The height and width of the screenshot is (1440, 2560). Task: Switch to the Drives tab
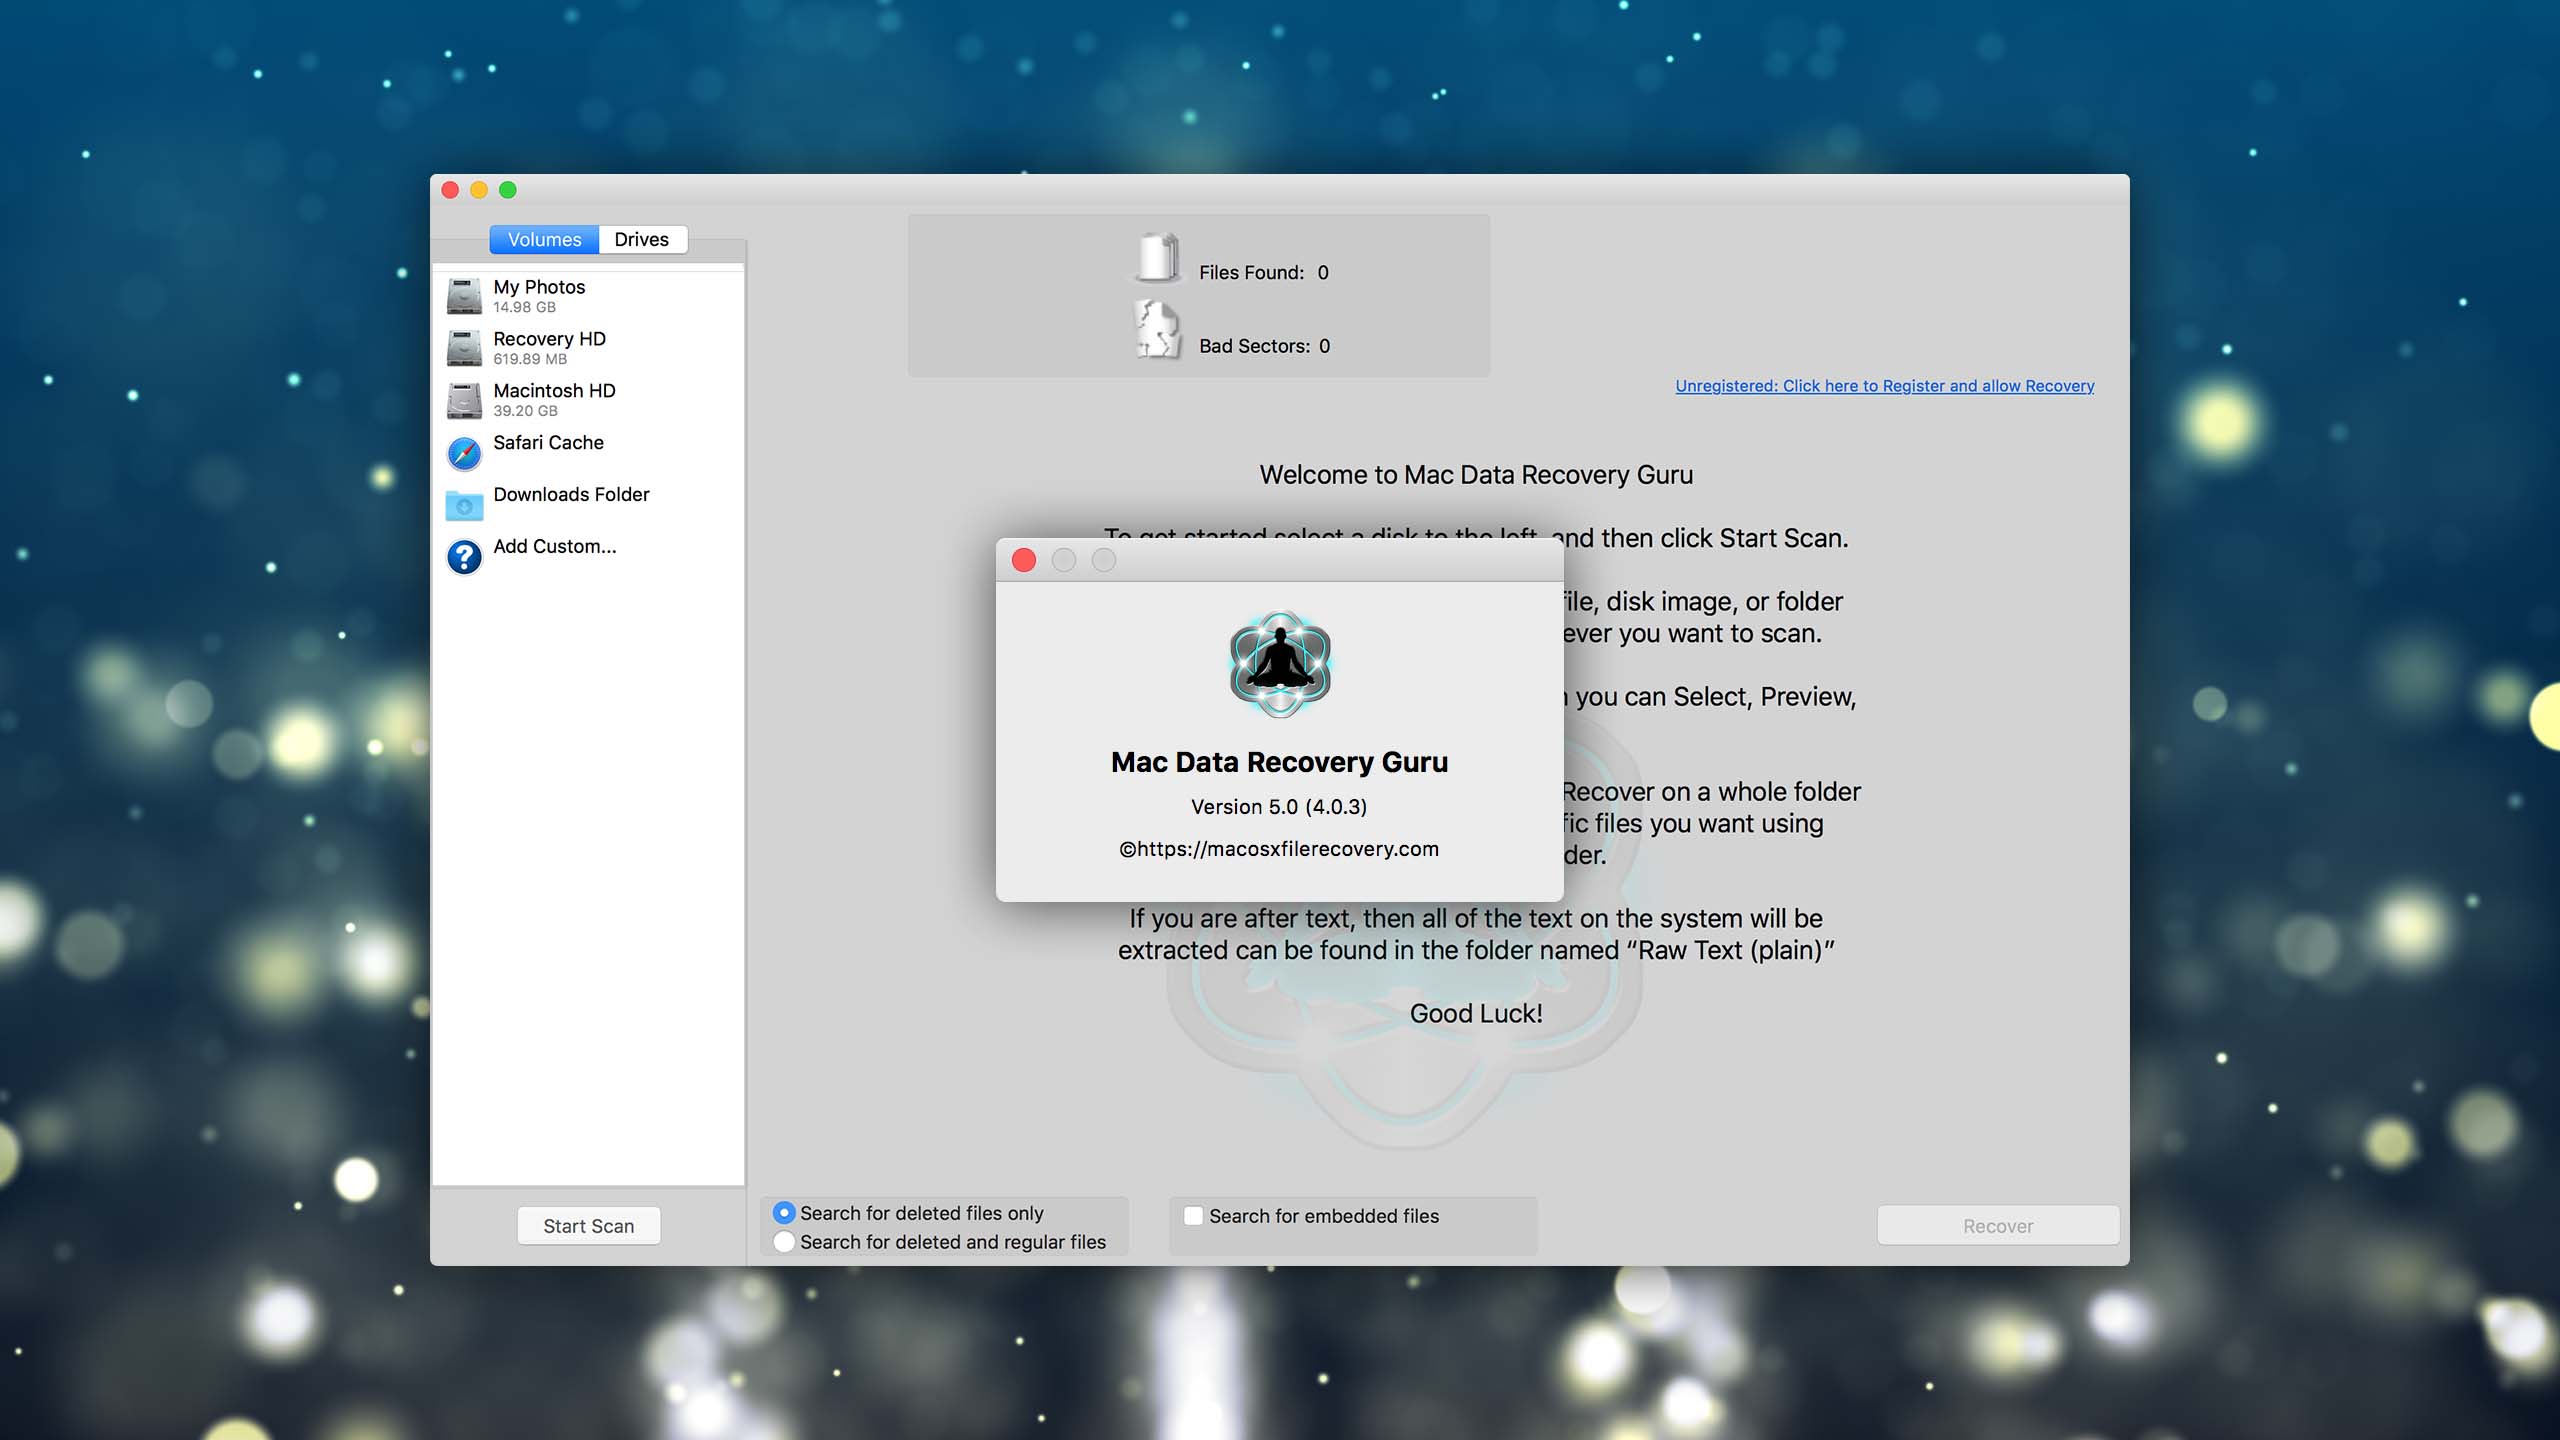(642, 239)
